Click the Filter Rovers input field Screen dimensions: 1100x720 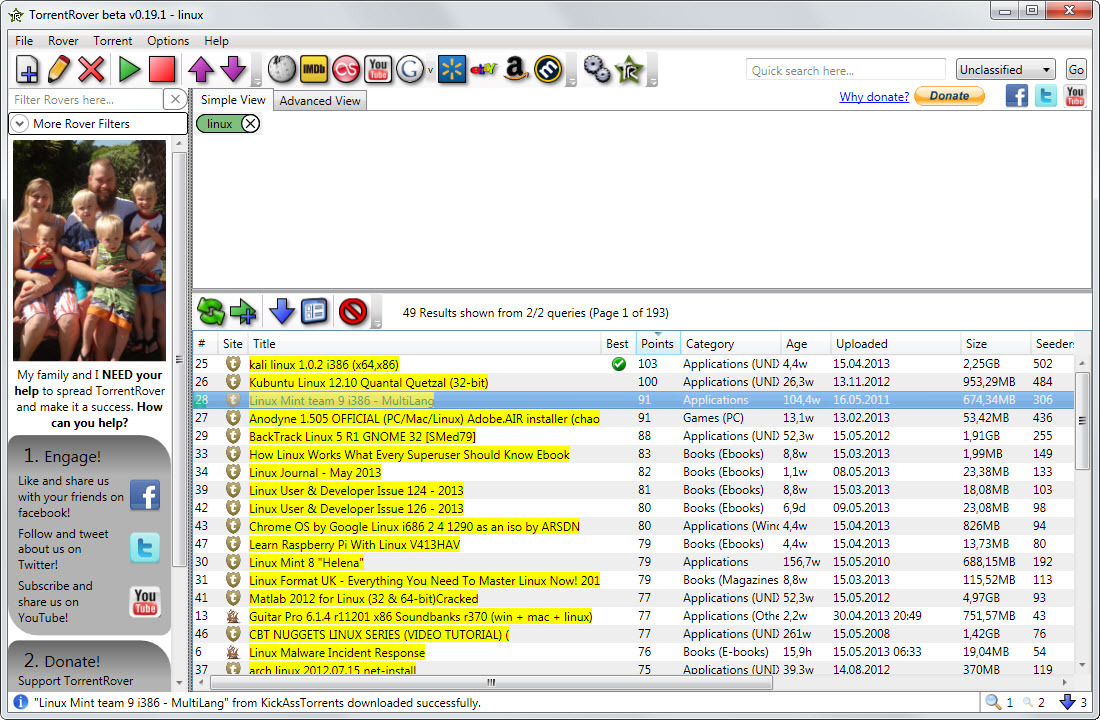[86, 99]
